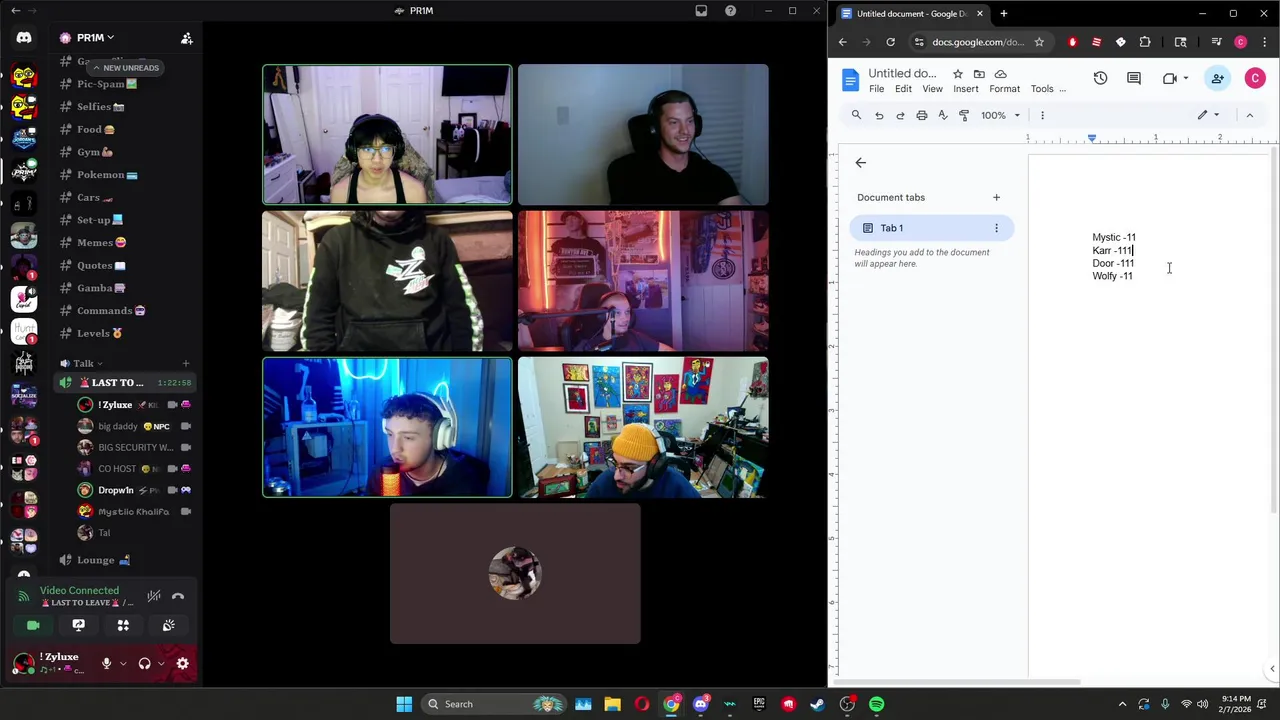Toggle Discord camera button
Viewport: 1280px width, 720px height.
[33, 625]
